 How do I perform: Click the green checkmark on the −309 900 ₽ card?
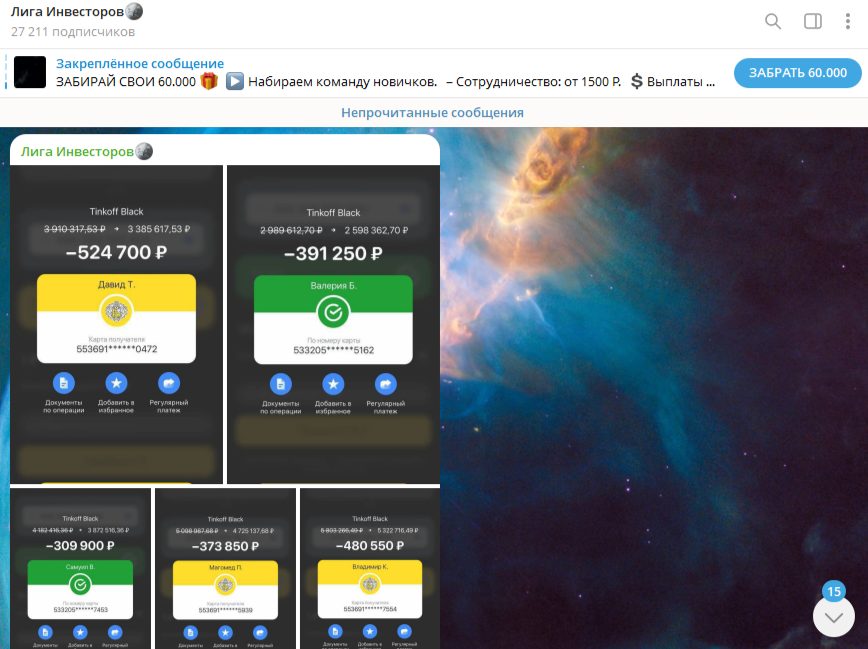80,584
